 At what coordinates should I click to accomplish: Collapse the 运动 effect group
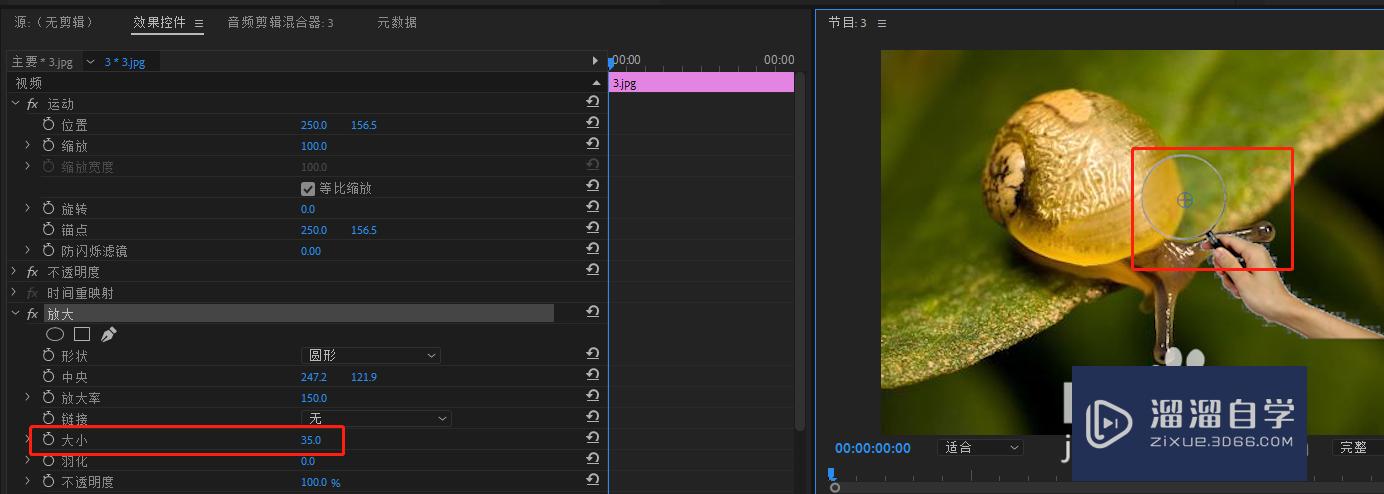[x=16, y=104]
